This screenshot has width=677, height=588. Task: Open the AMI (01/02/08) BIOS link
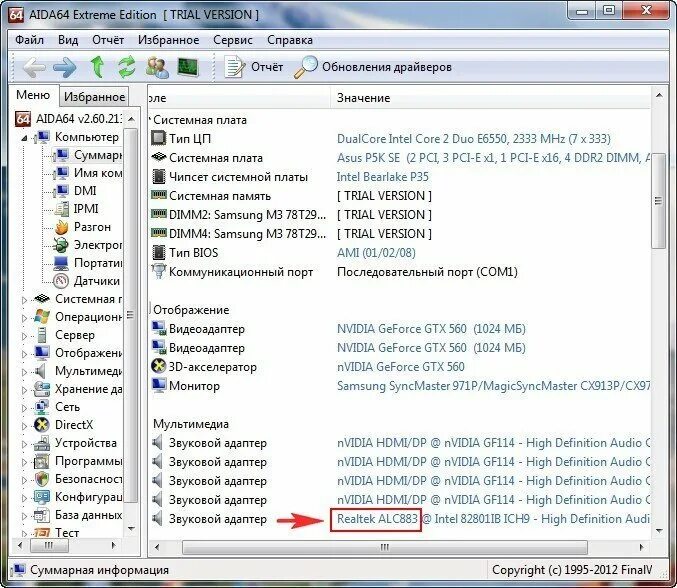click(x=376, y=253)
